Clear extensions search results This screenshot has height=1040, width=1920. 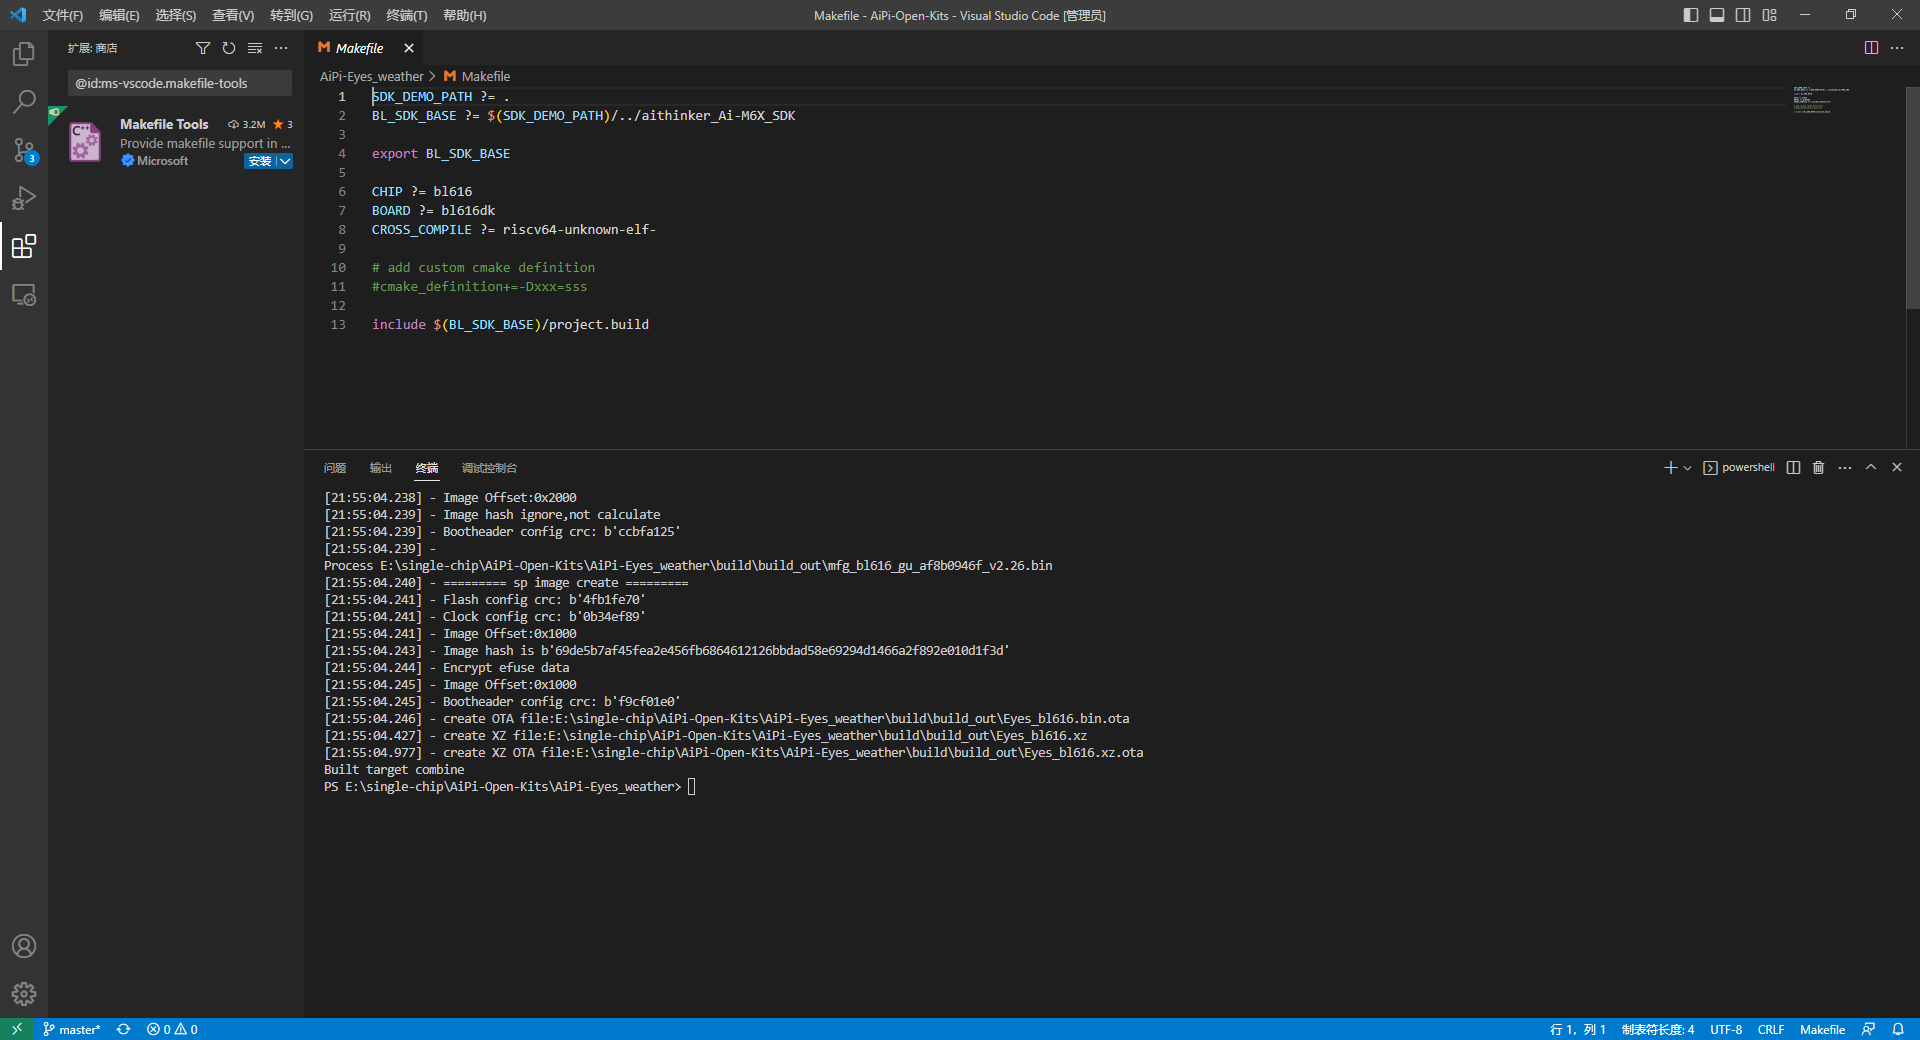[x=255, y=48]
